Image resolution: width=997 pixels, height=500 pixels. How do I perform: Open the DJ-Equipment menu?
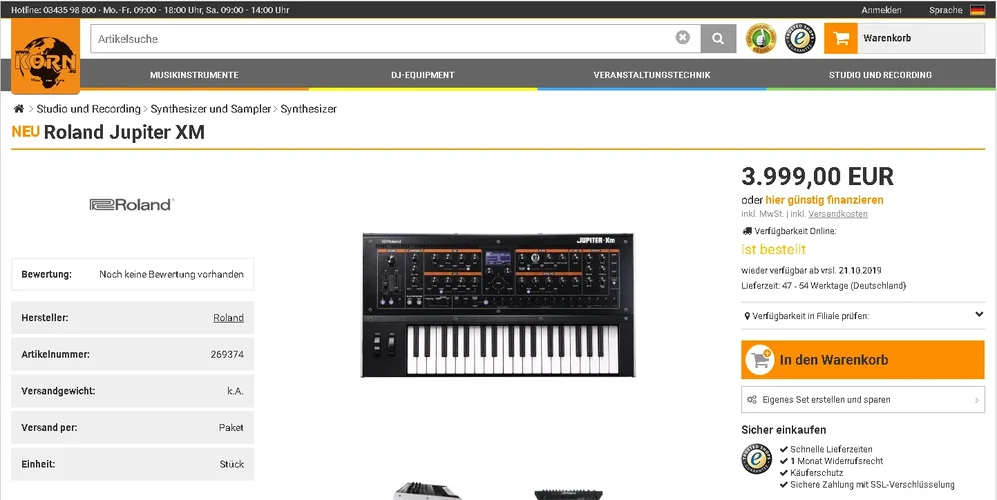point(423,75)
